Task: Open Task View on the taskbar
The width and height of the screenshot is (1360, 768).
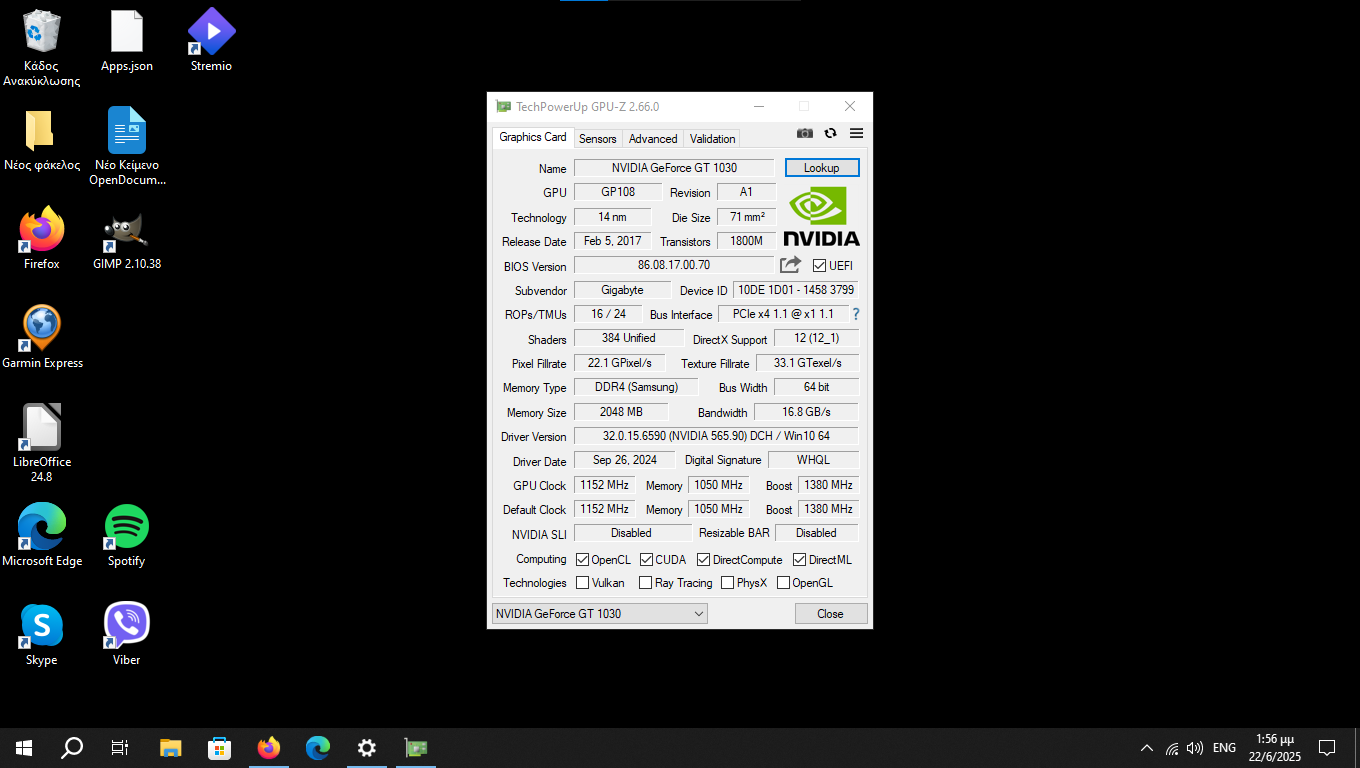Action: coord(120,748)
